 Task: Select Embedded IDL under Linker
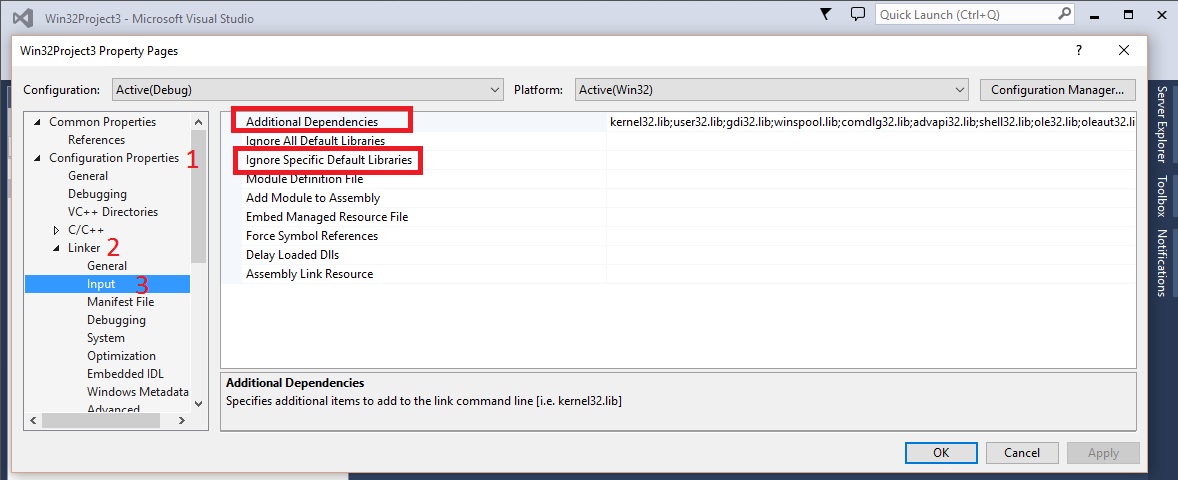click(125, 374)
